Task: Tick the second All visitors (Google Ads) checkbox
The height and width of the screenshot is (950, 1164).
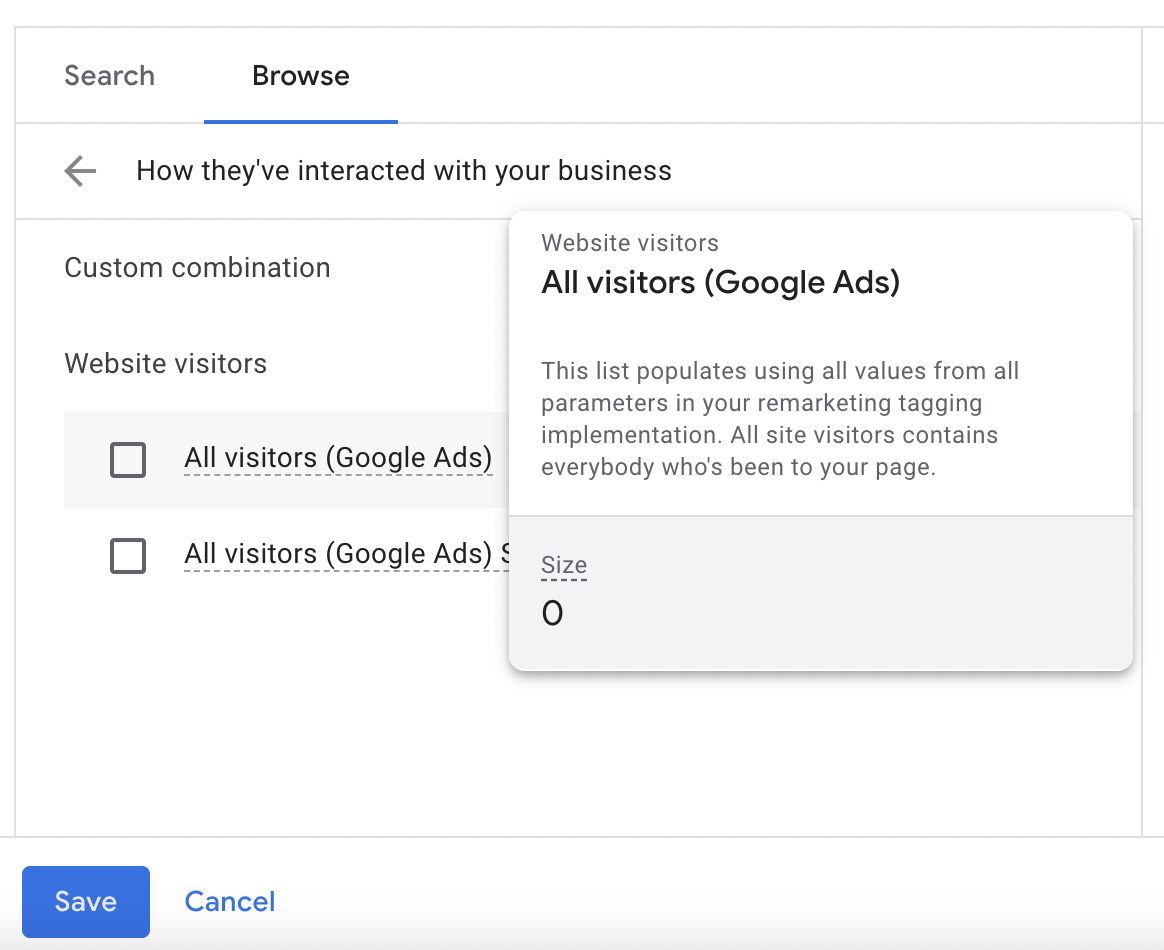Action: tap(128, 556)
